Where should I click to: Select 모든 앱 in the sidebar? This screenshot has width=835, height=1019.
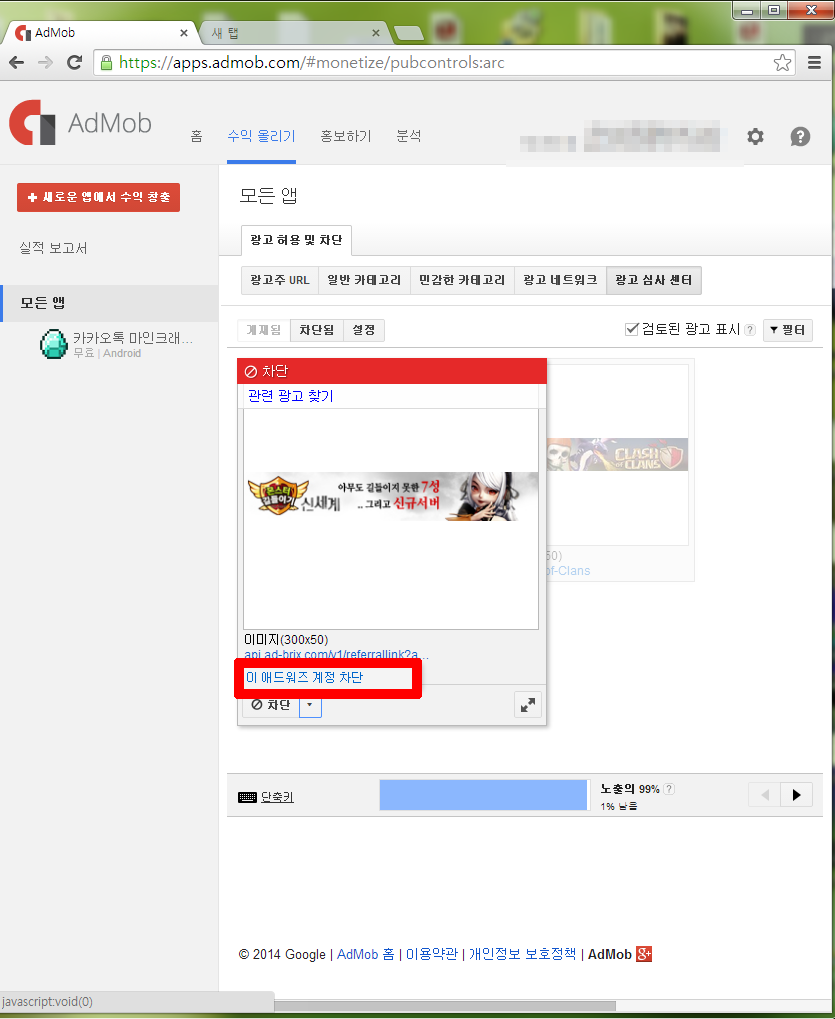pos(109,303)
